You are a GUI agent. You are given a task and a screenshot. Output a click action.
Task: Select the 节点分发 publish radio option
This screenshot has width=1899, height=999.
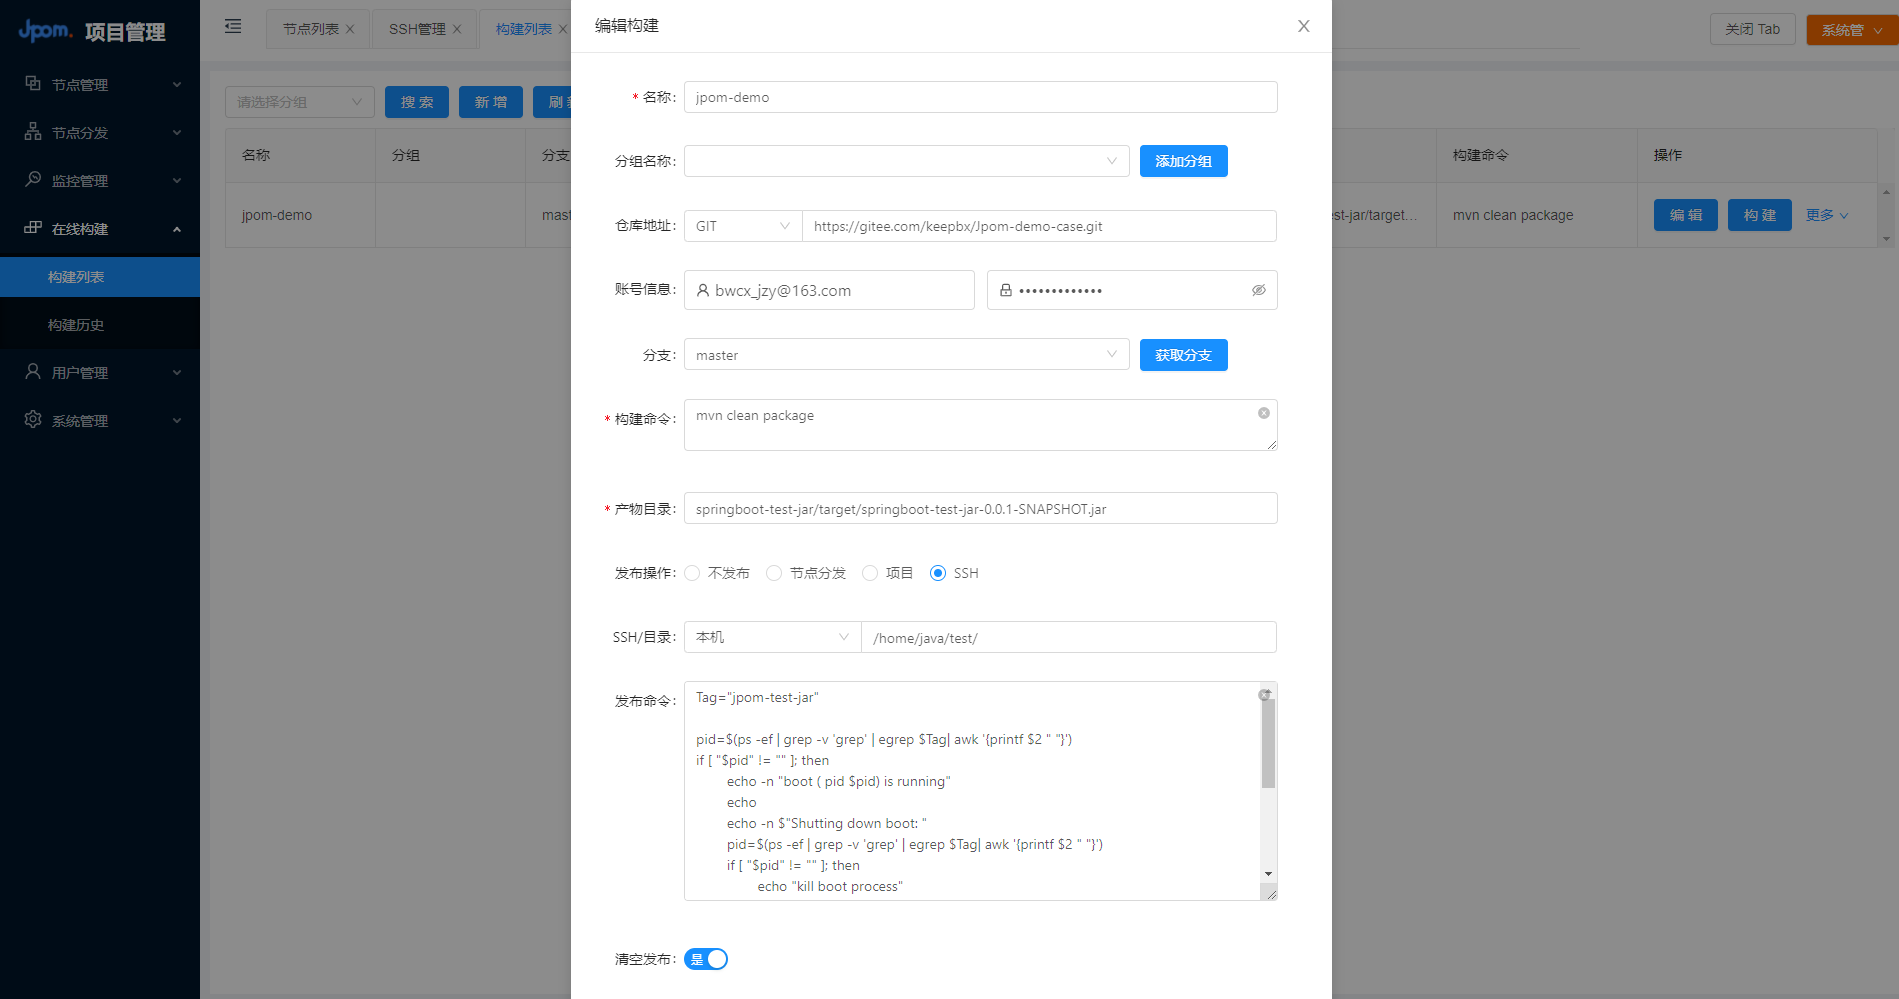(x=774, y=573)
